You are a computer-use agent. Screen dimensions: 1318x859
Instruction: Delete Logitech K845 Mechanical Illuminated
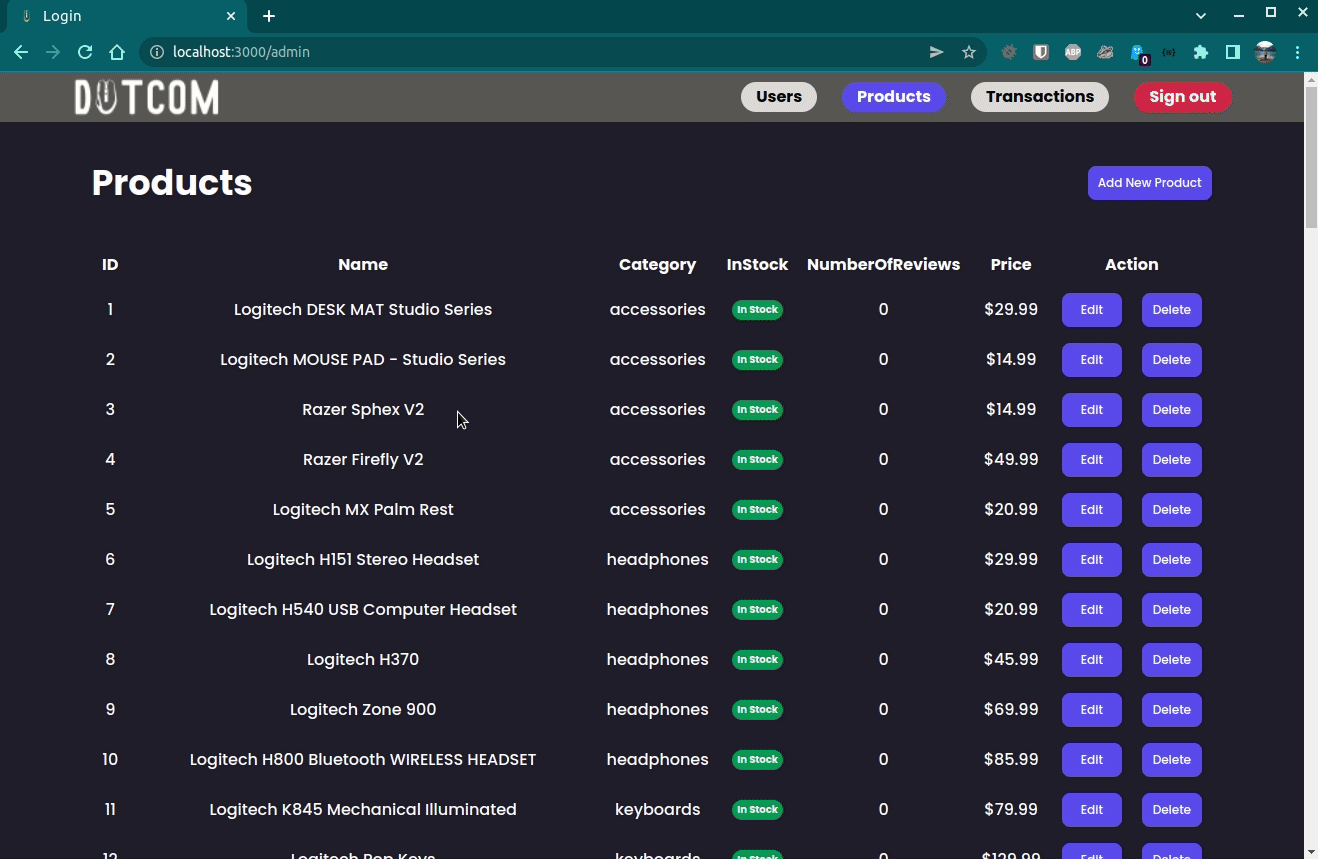click(x=1172, y=810)
